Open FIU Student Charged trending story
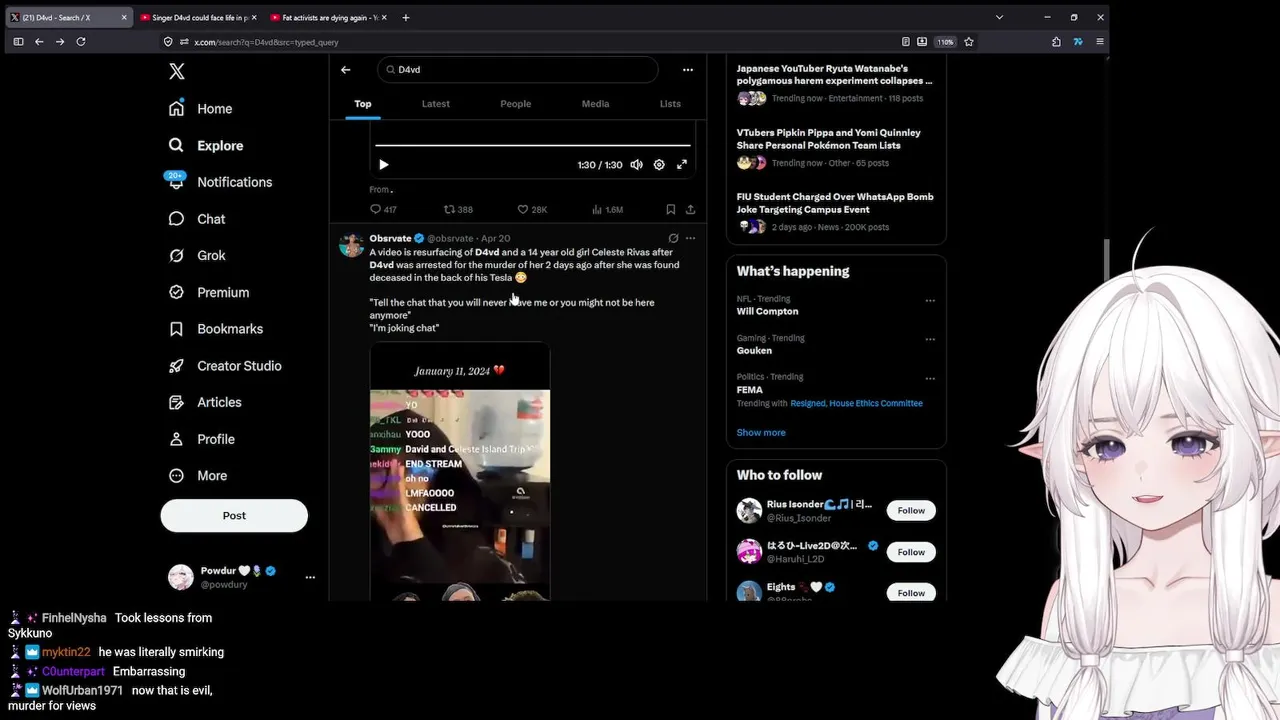 [835, 211]
